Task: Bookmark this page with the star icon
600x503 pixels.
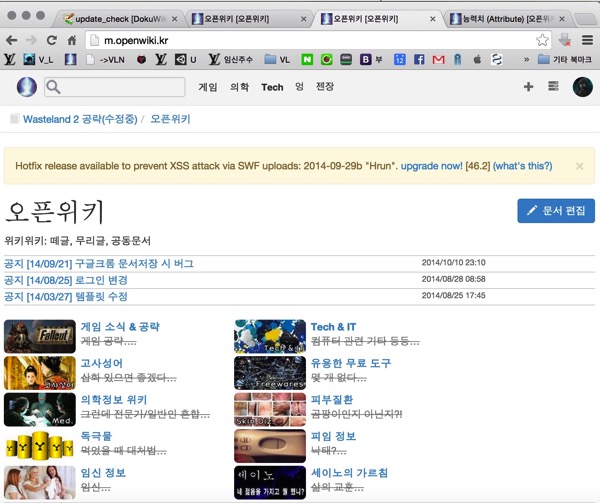Action: click(x=542, y=40)
